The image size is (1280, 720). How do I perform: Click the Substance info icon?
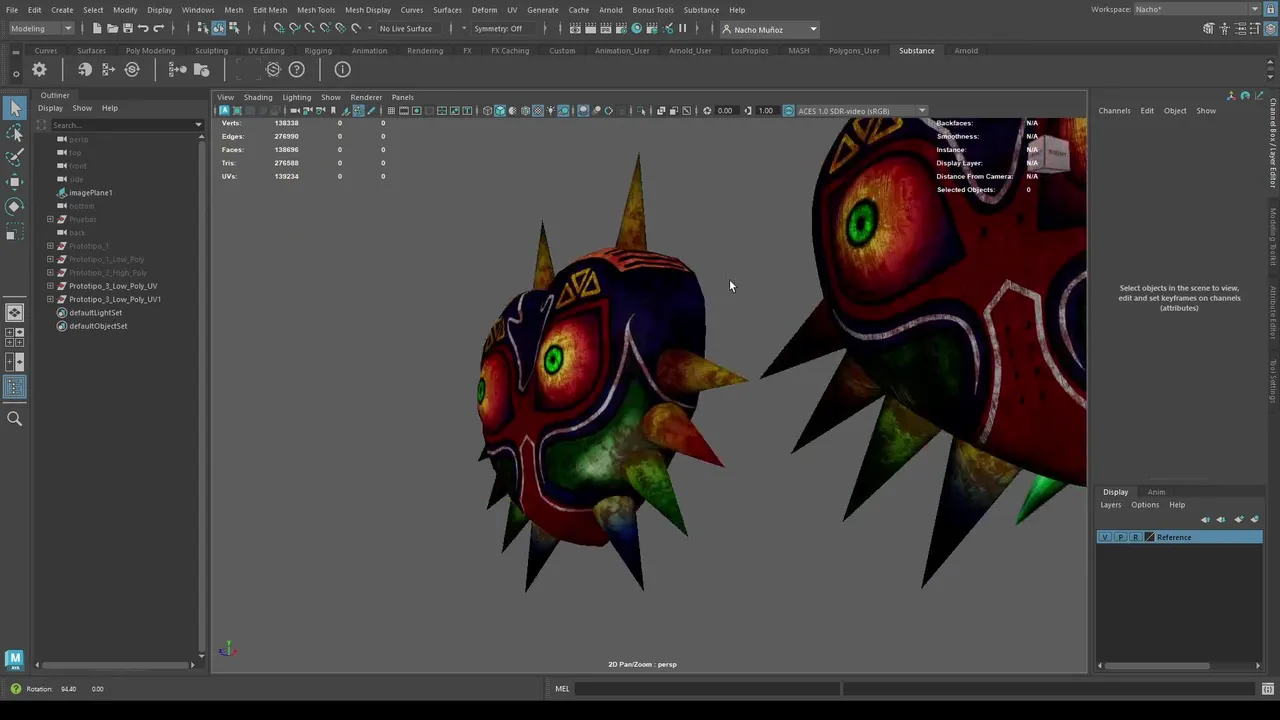click(343, 69)
